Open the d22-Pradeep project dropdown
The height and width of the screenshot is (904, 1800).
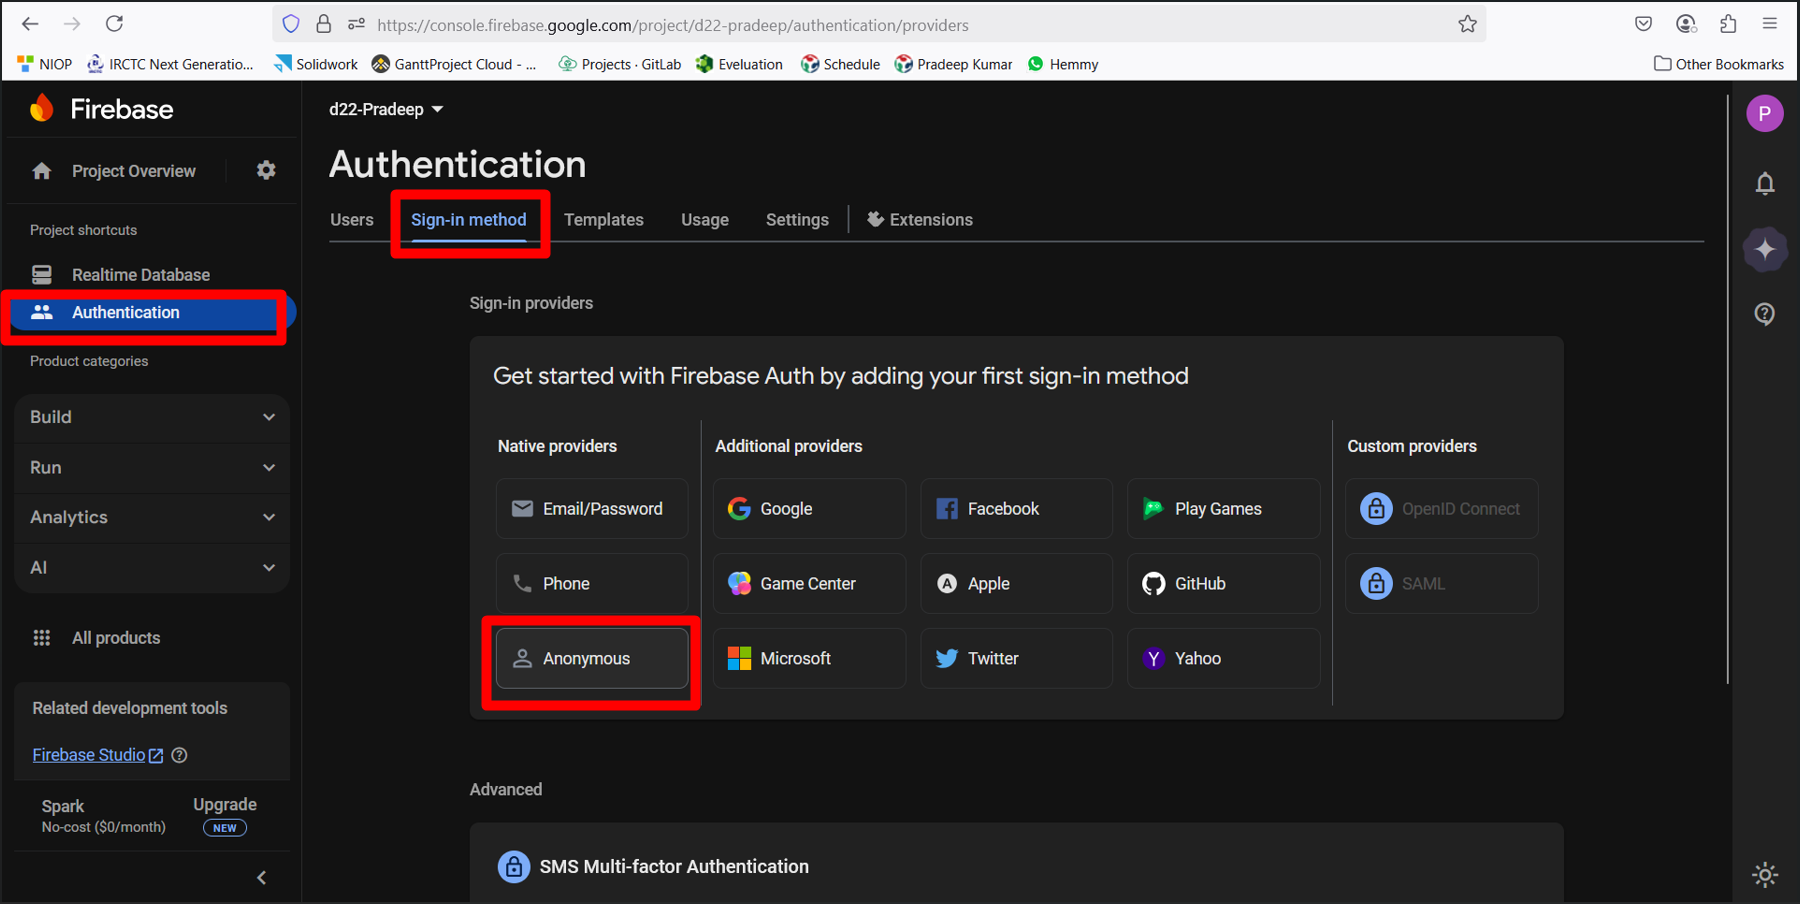tap(386, 109)
